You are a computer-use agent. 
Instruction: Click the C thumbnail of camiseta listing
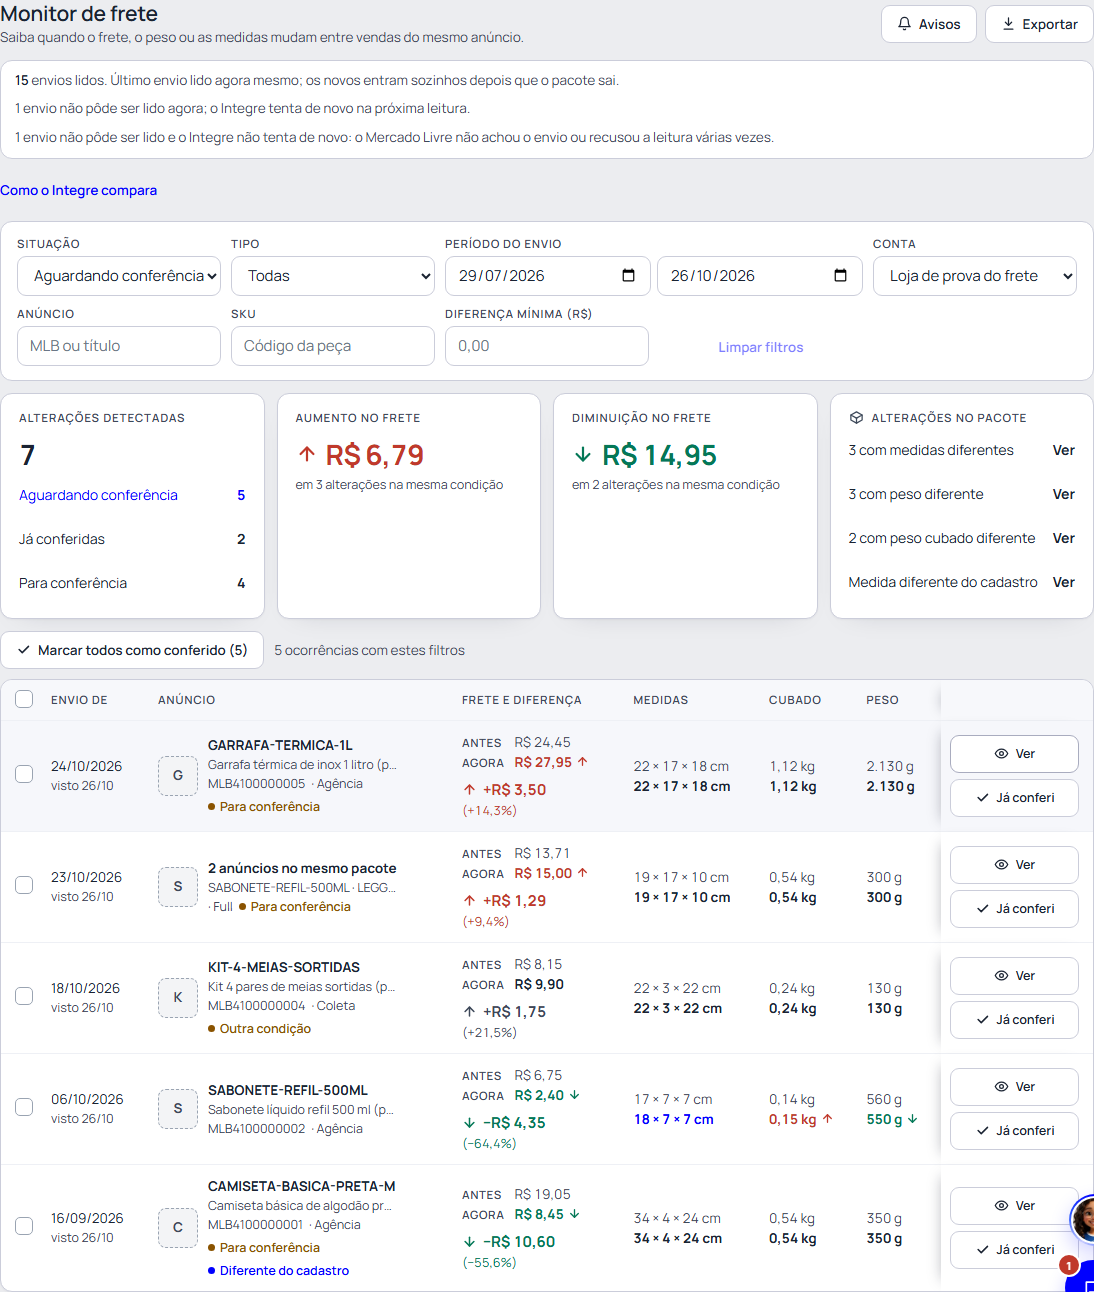pyautogui.click(x=178, y=1227)
